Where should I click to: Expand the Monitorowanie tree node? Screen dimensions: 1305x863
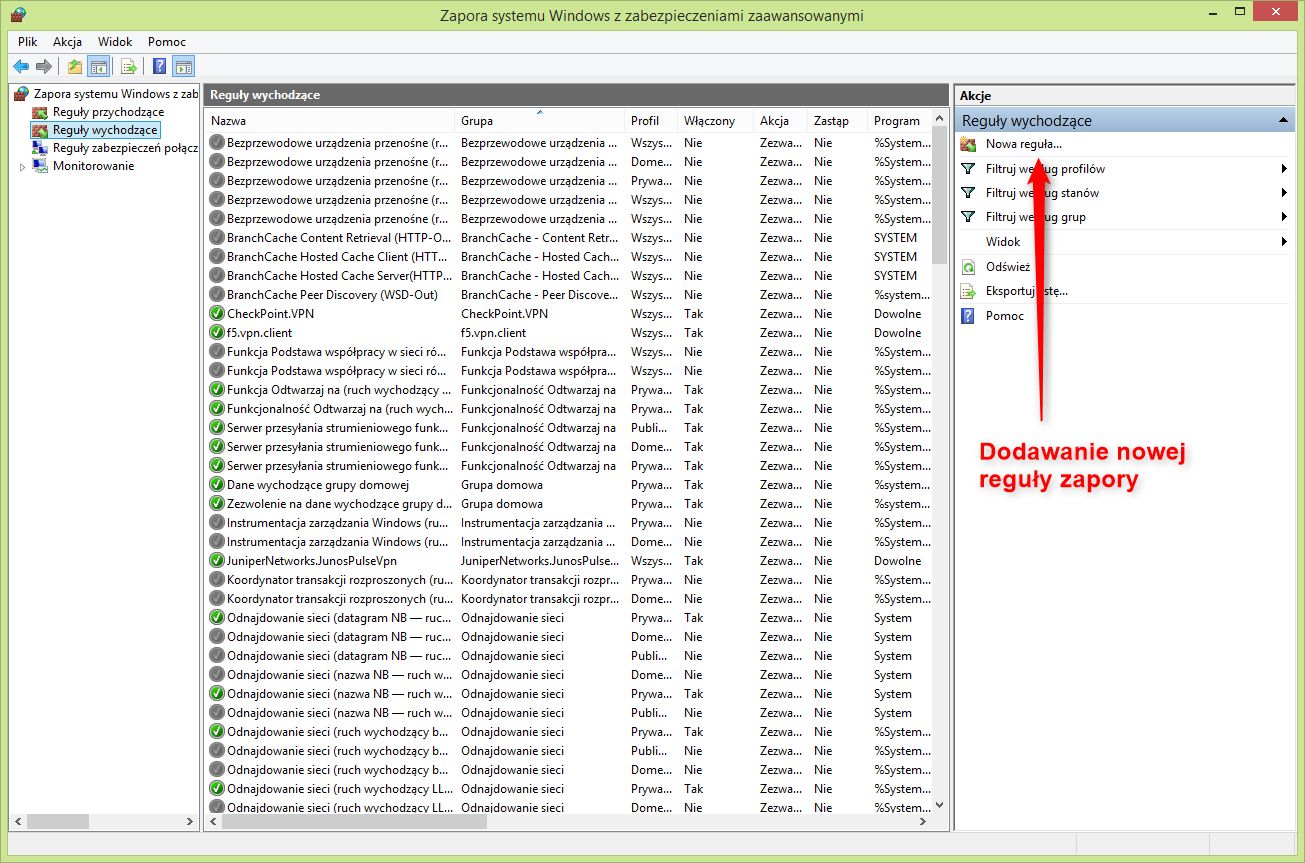22,167
